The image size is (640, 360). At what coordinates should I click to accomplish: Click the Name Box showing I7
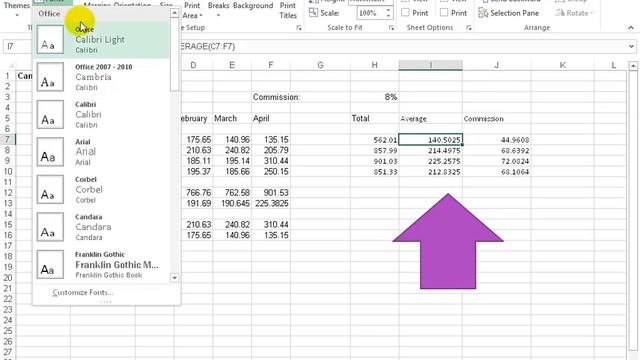tap(17, 46)
